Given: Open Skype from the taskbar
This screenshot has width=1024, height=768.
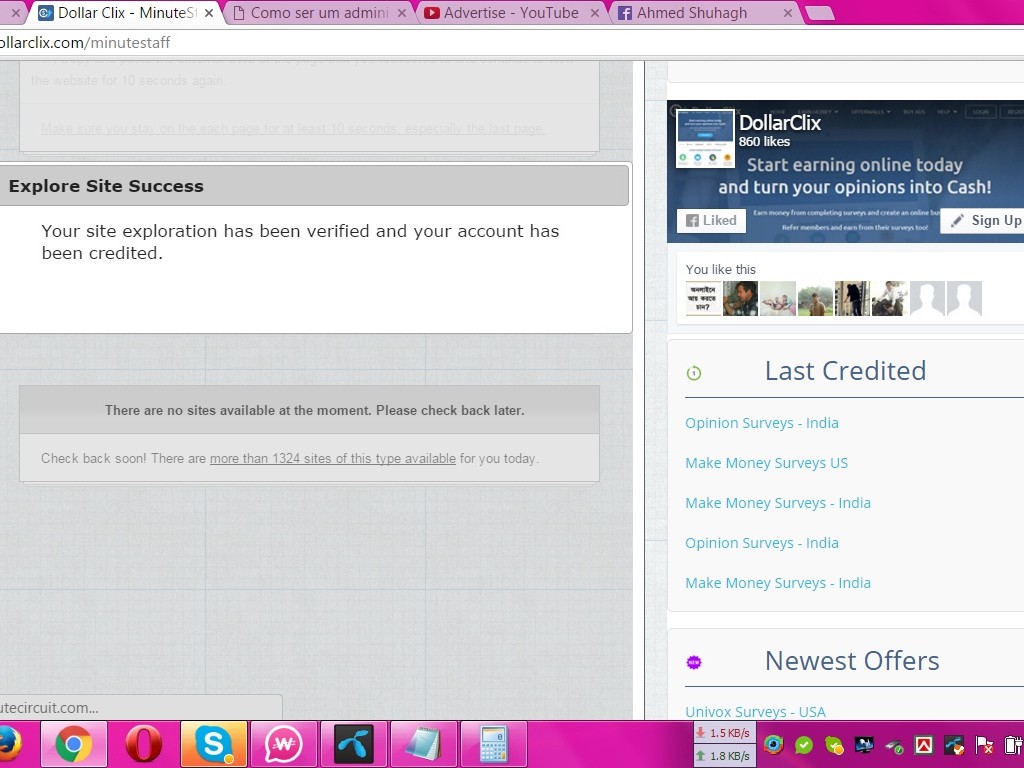Looking at the screenshot, I should point(213,745).
